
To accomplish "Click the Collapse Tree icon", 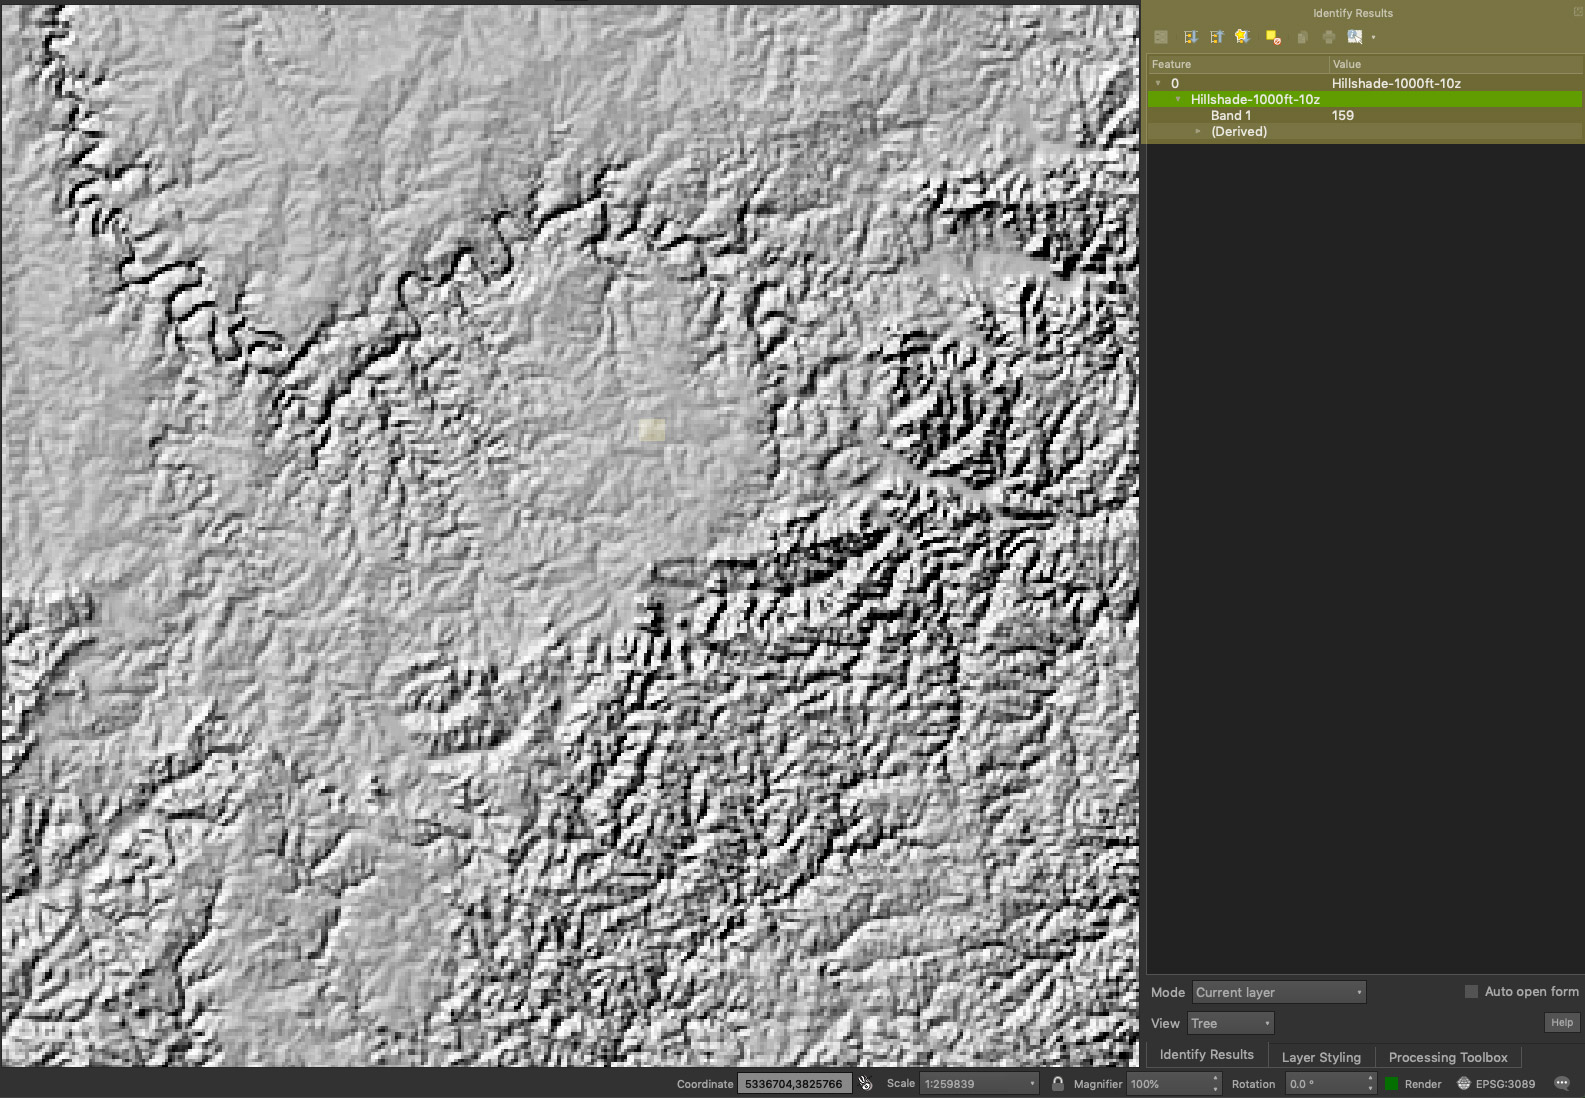I will pos(1216,37).
